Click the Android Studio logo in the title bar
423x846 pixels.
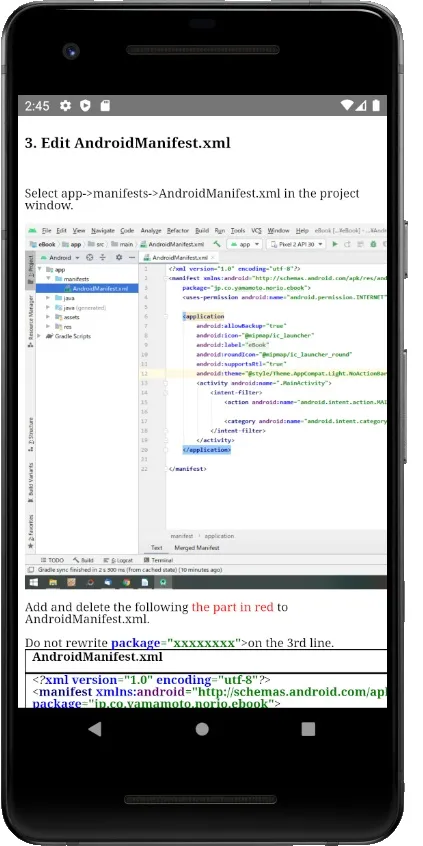pyautogui.click(x=32, y=230)
